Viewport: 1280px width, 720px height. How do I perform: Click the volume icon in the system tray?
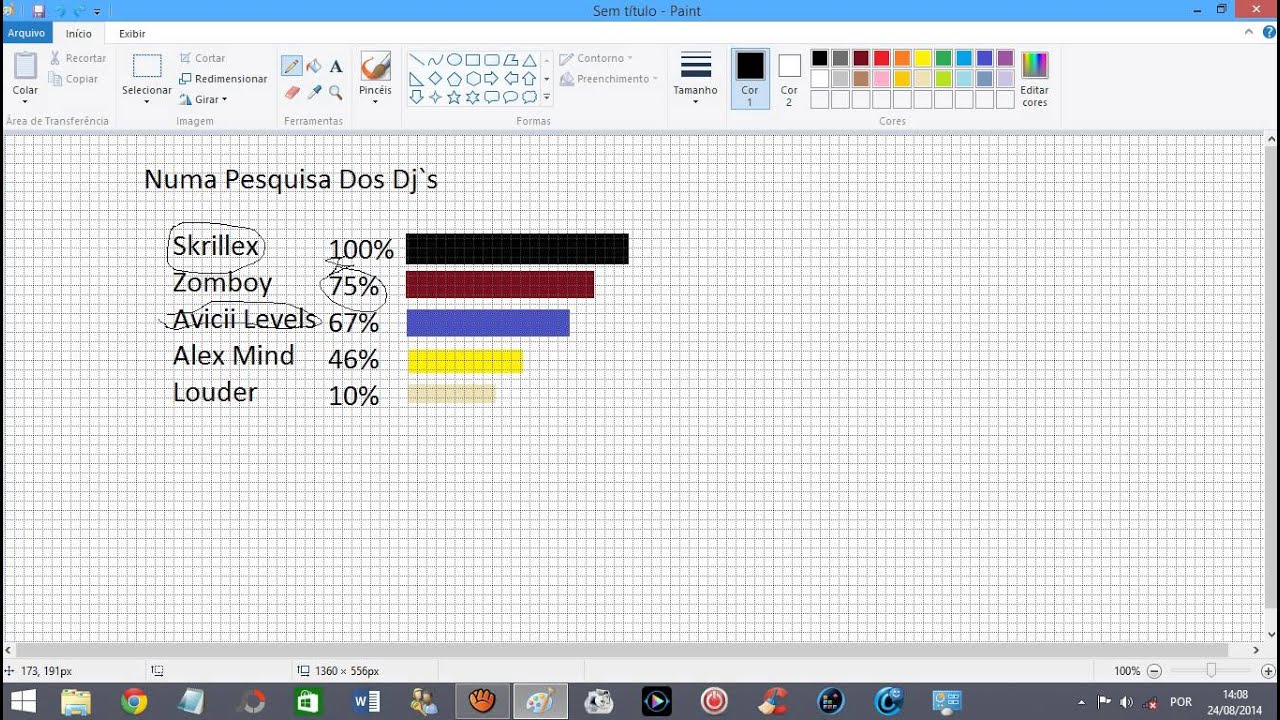1127,702
